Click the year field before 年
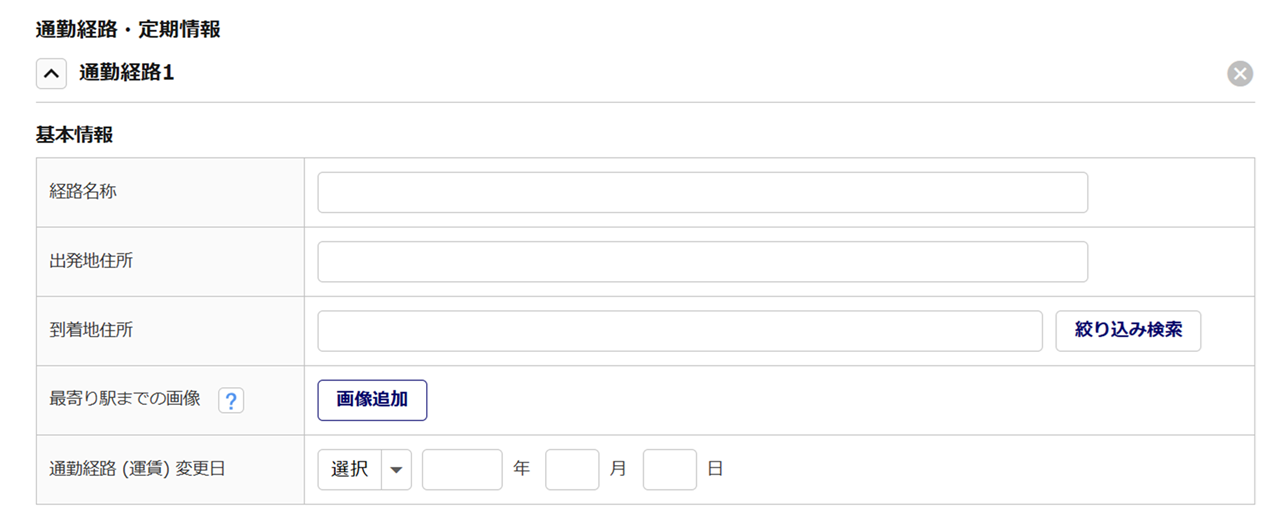Viewport: 1280px width, 515px height. 462,470
